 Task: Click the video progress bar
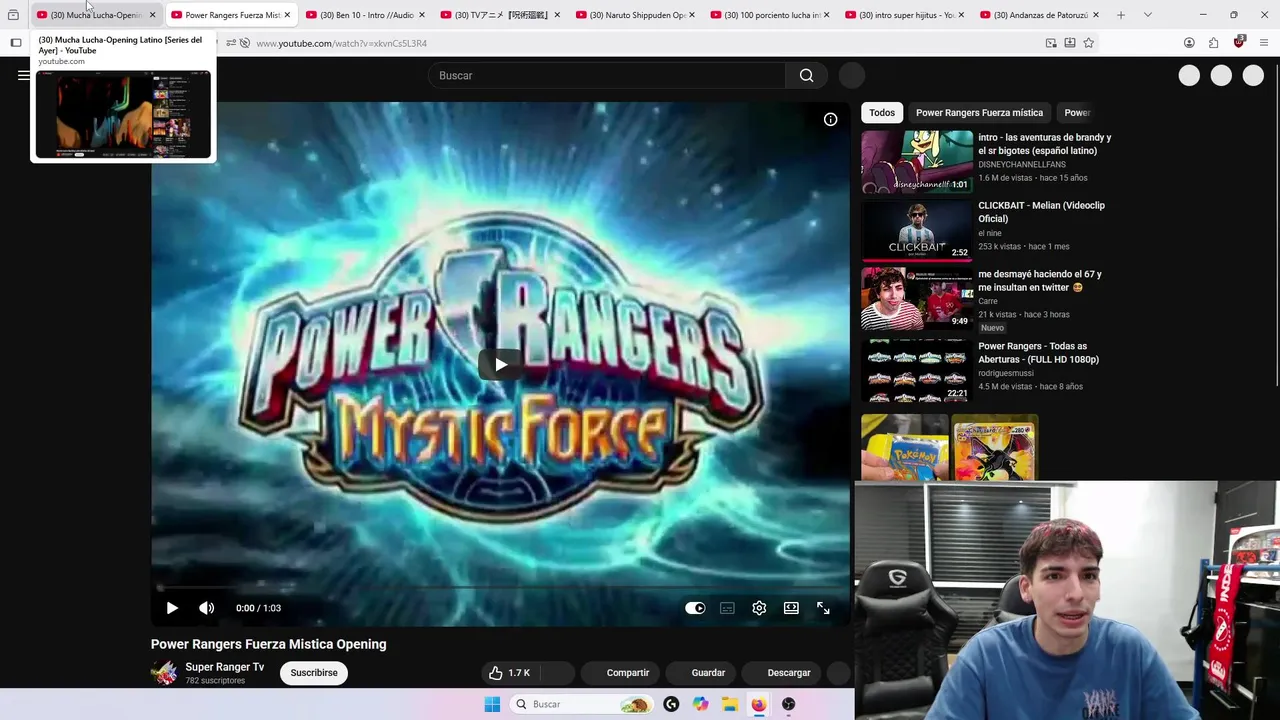pos(500,588)
